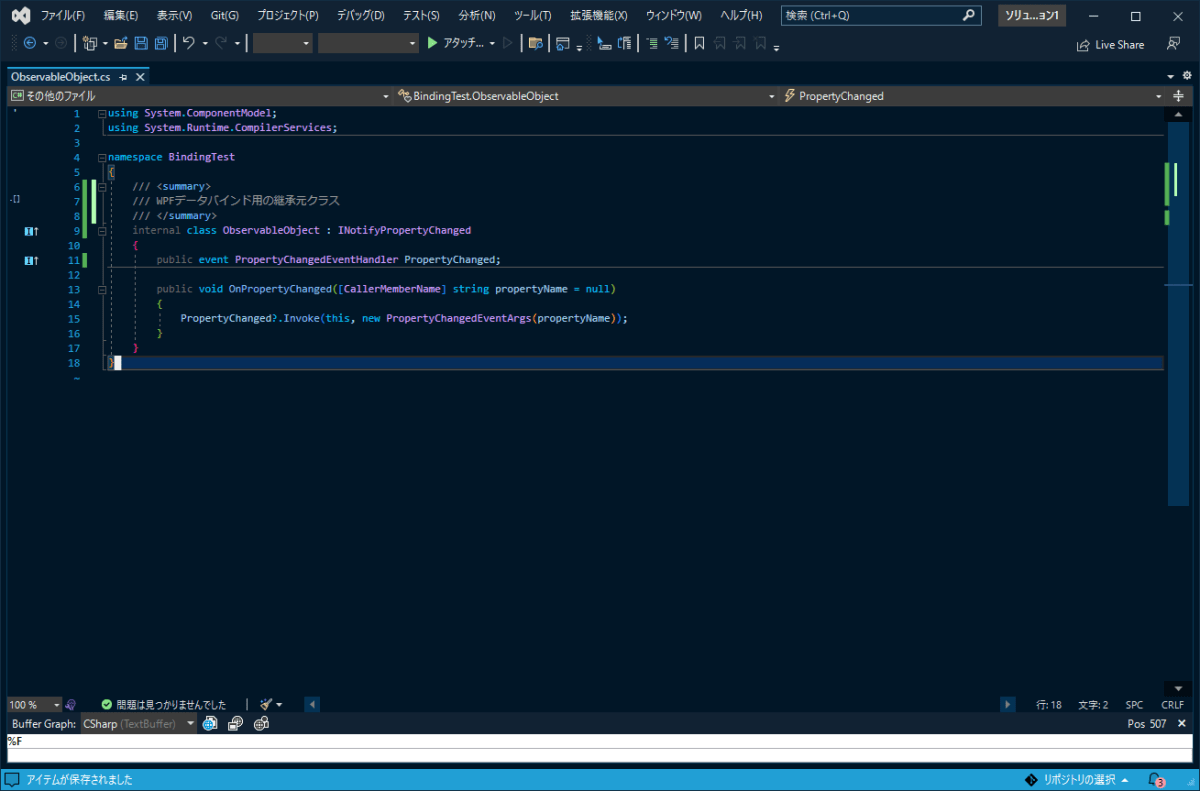Toggle CRLF line ending indicator
Image resolution: width=1200 pixels, height=791 pixels.
[1172, 705]
